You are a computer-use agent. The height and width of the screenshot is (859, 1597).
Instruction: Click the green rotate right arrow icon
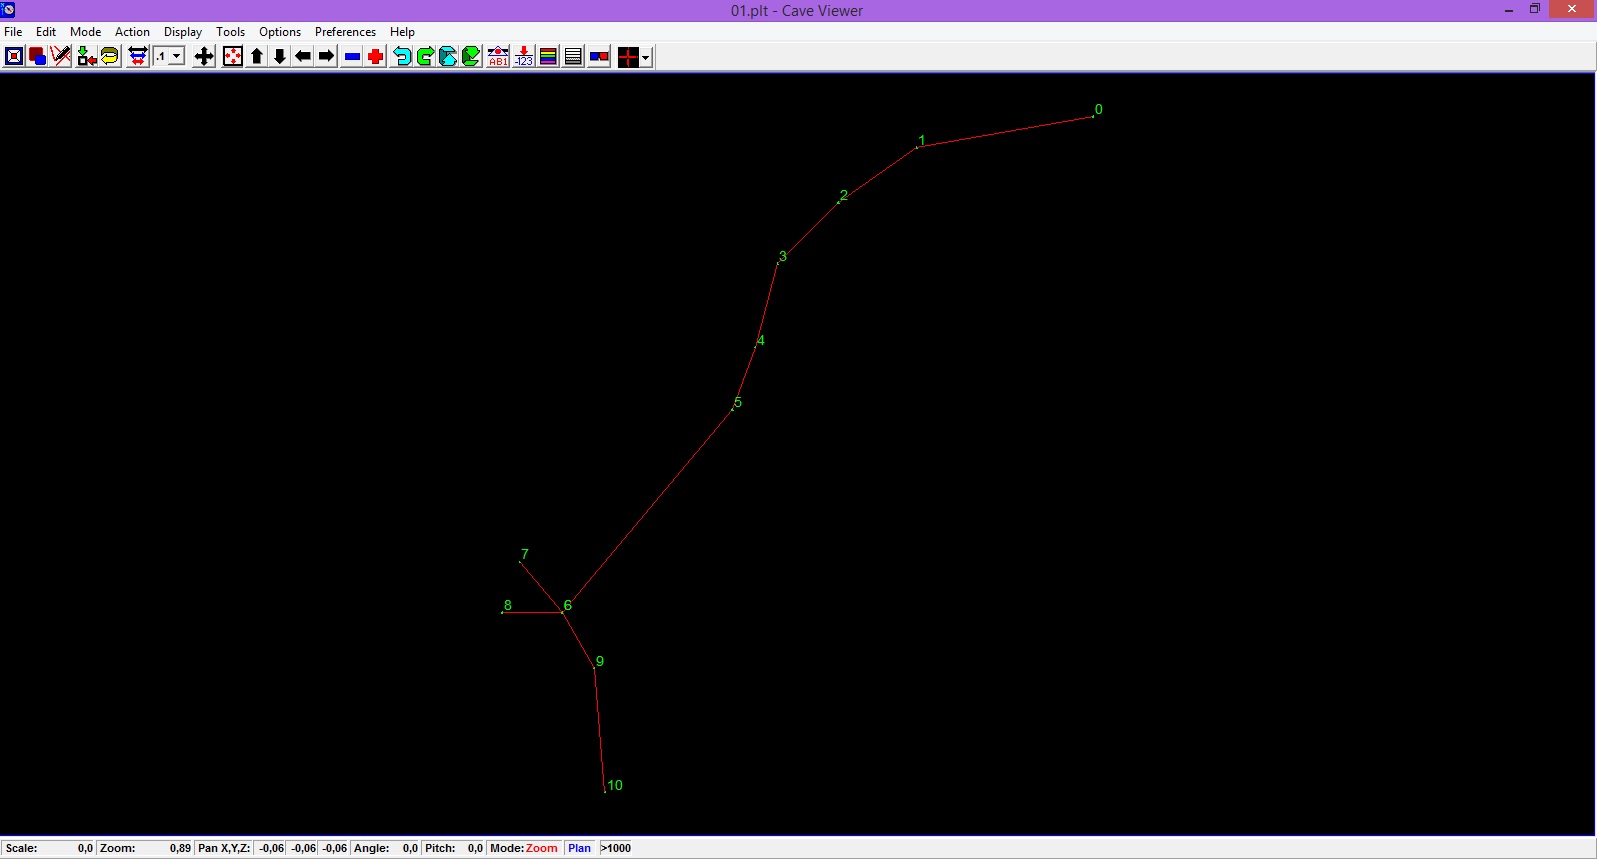pos(425,57)
